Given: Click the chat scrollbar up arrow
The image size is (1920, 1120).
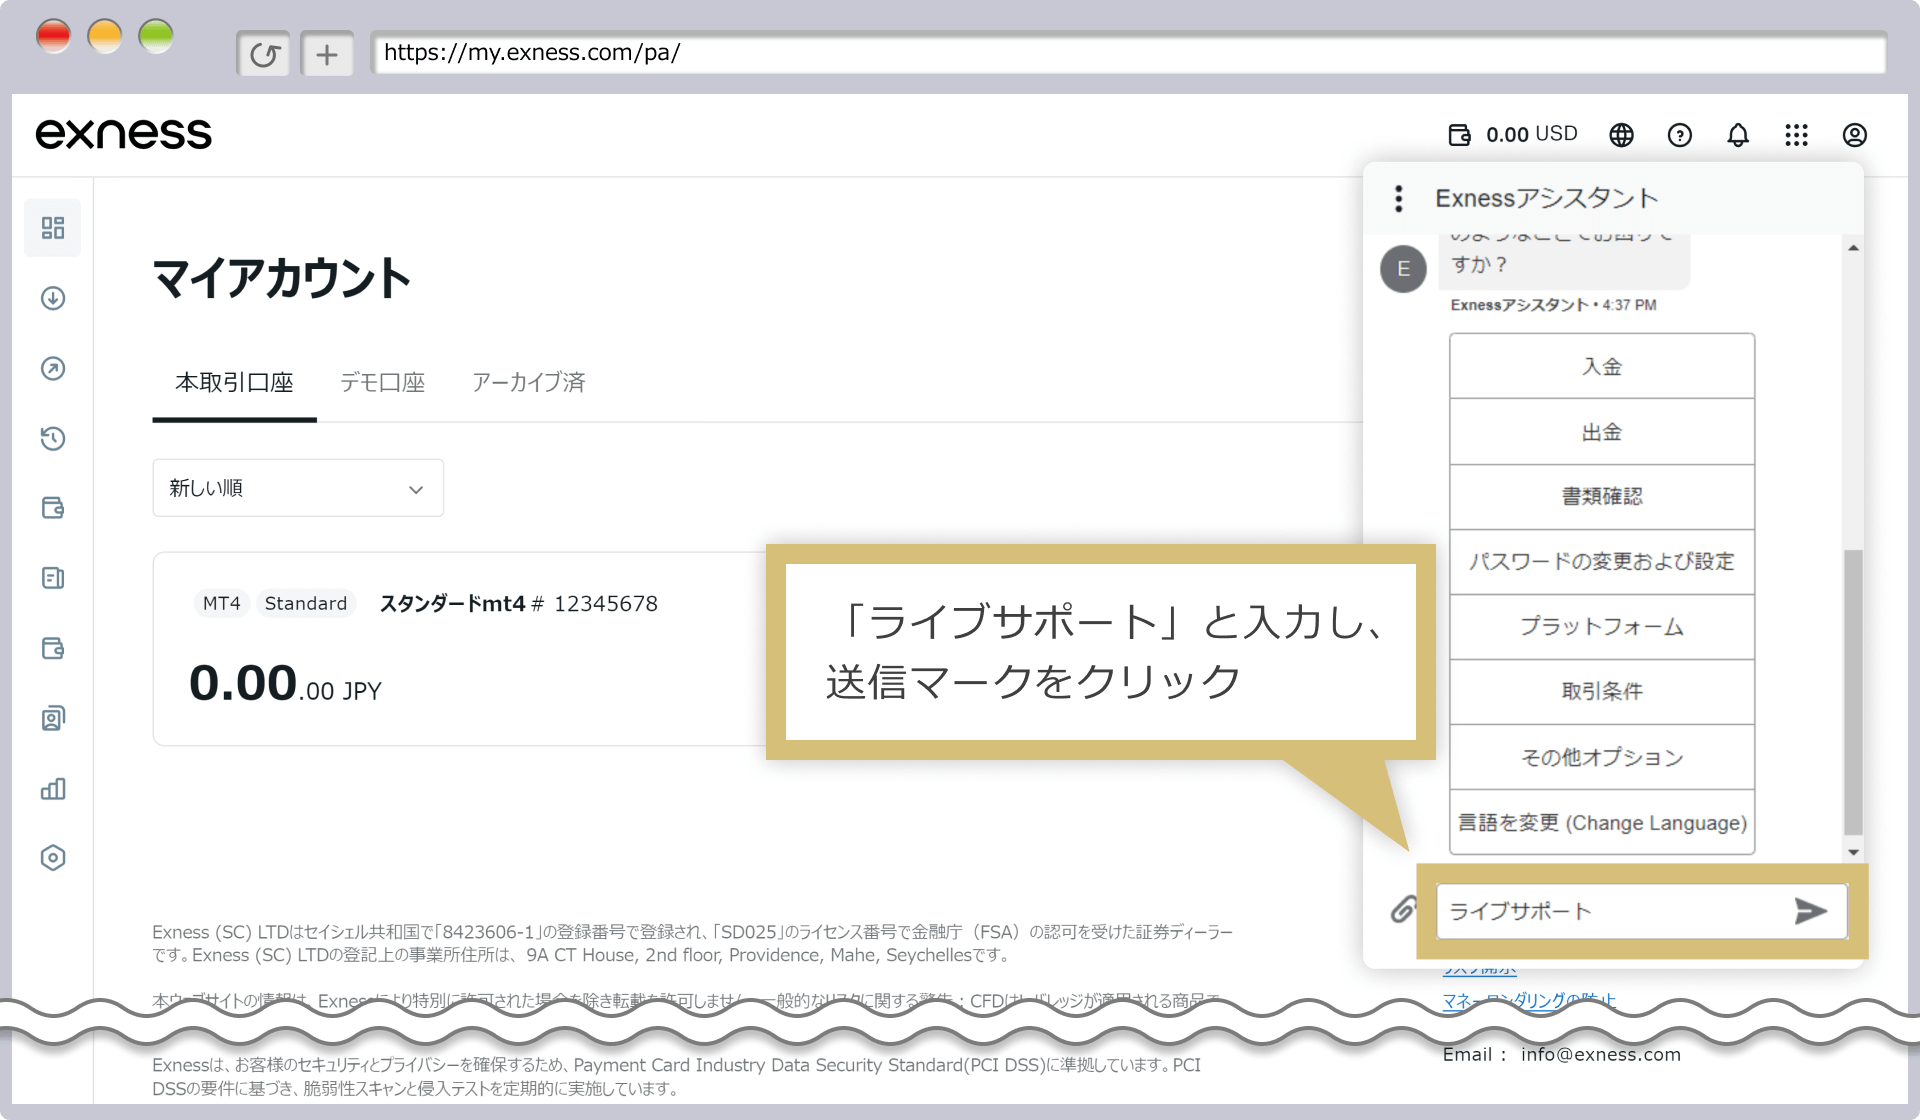Looking at the screenshot, I should click(1853, 248).
